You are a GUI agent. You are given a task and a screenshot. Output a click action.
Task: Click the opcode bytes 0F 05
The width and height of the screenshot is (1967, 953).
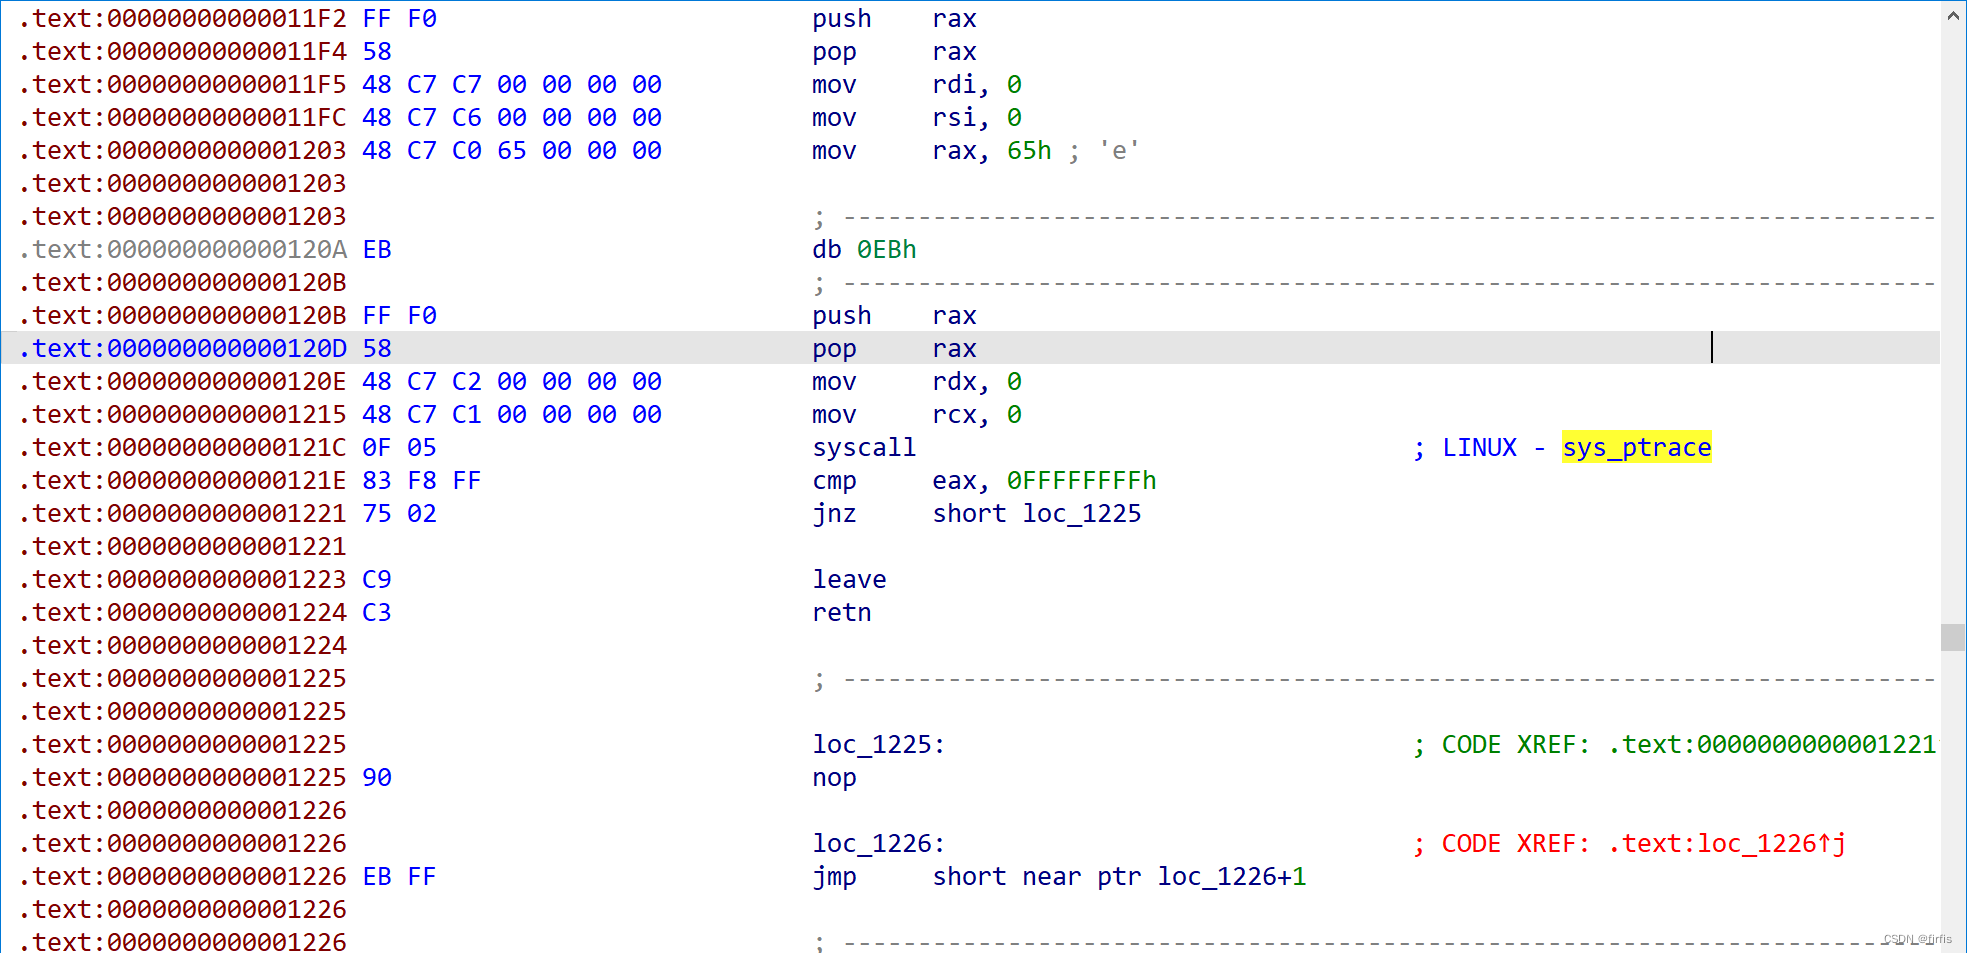coord(399,448)
